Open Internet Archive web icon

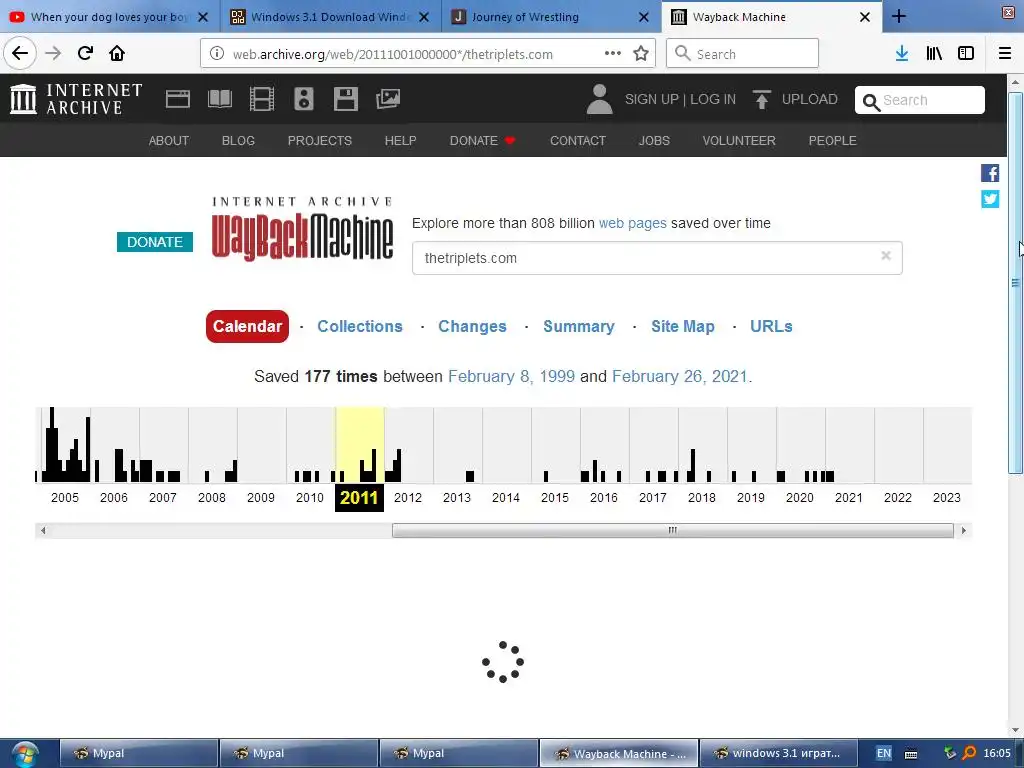[178, 99]
